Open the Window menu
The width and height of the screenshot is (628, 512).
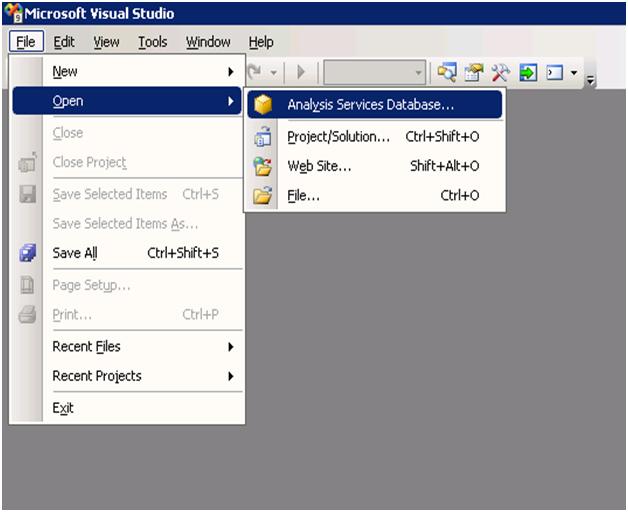point(208,42)
